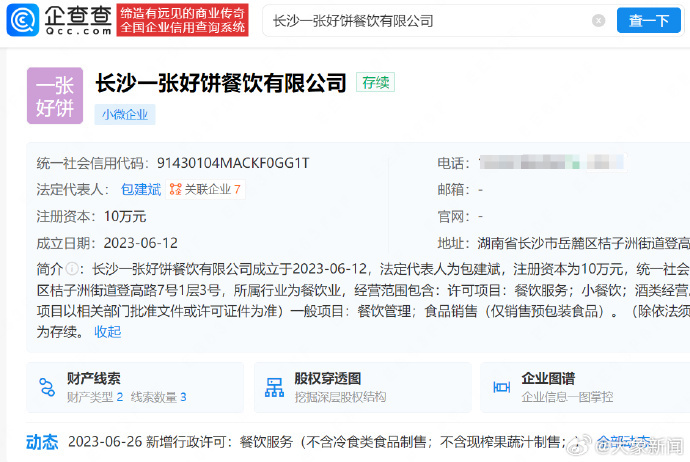Click the 股权穿透图 hierarchy icon
The height and width of the screenshot is (462, 690).
pyautogui.click(x=274, y=387)
